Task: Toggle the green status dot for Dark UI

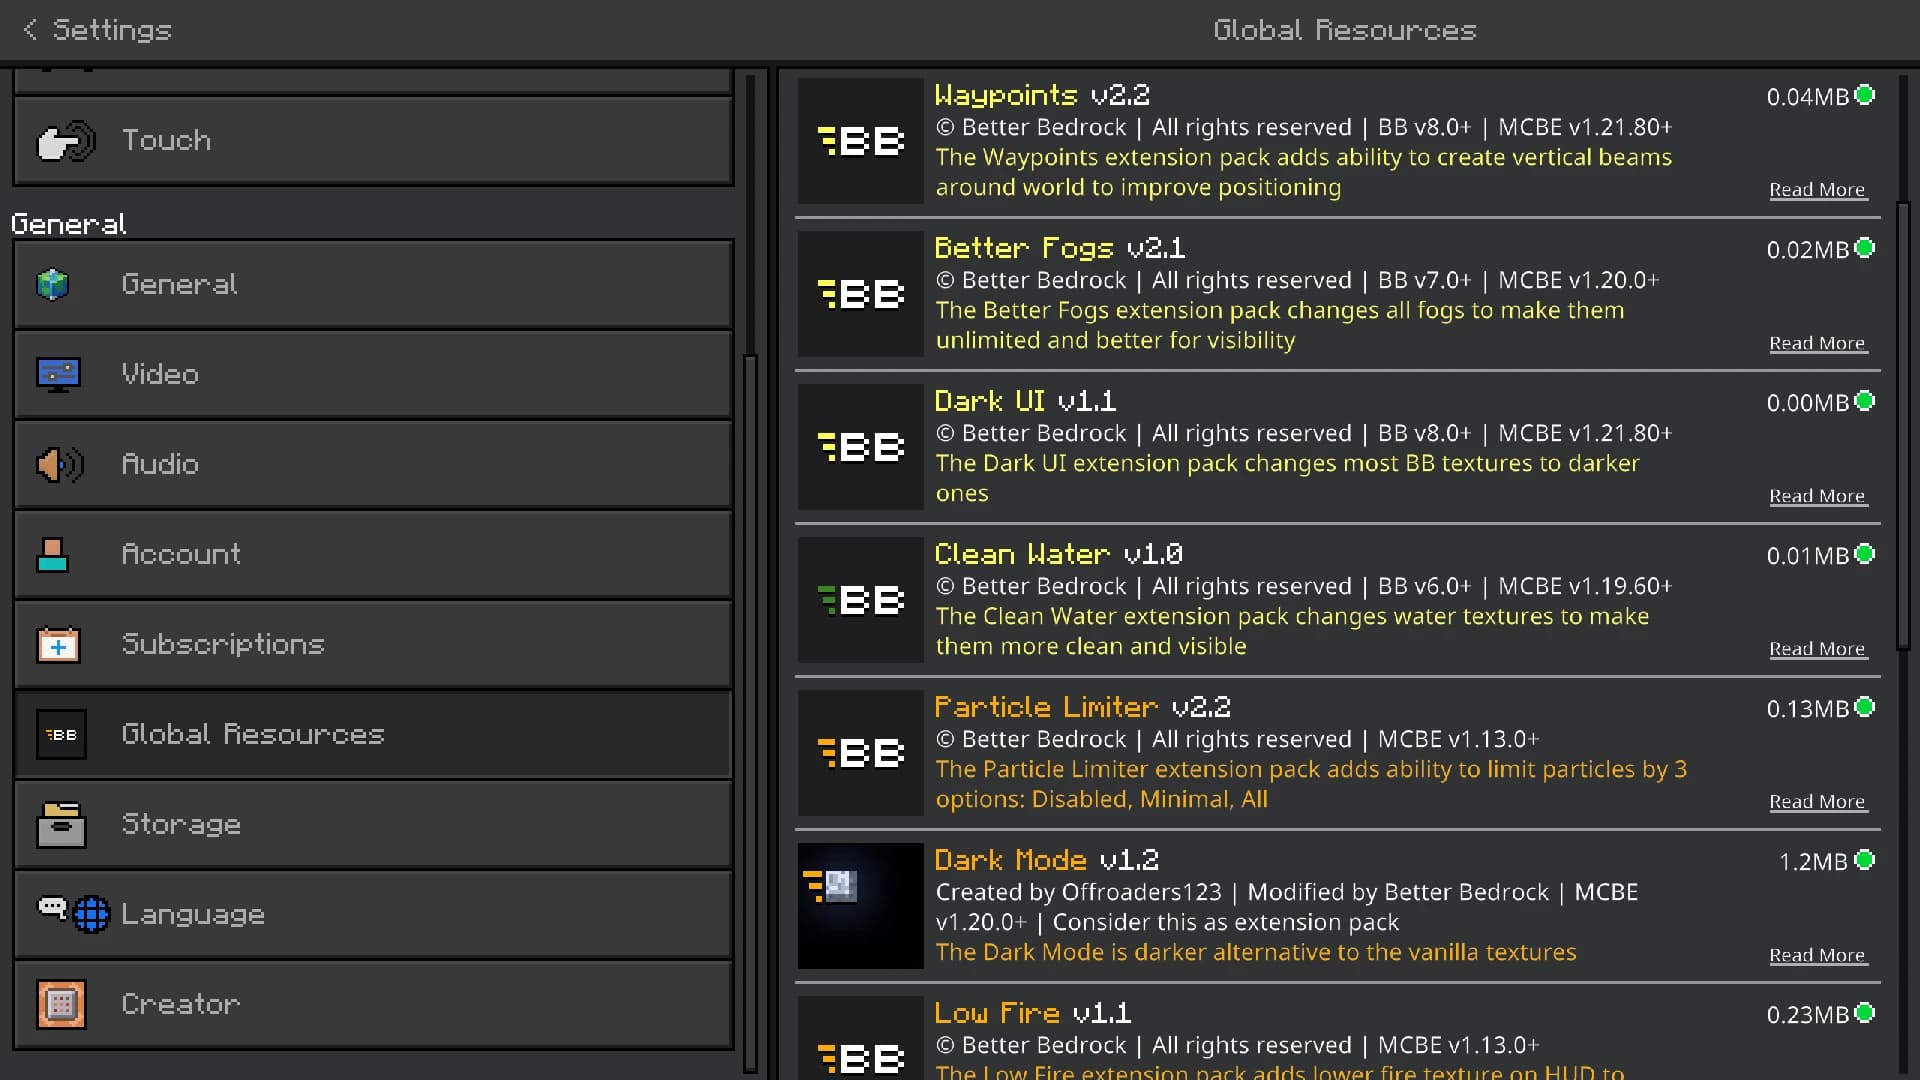Action: pos(1864,401)
